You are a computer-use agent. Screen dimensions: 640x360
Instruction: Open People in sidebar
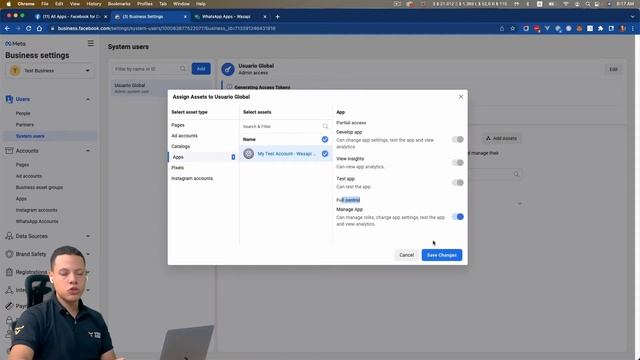(x=23, y=113)
